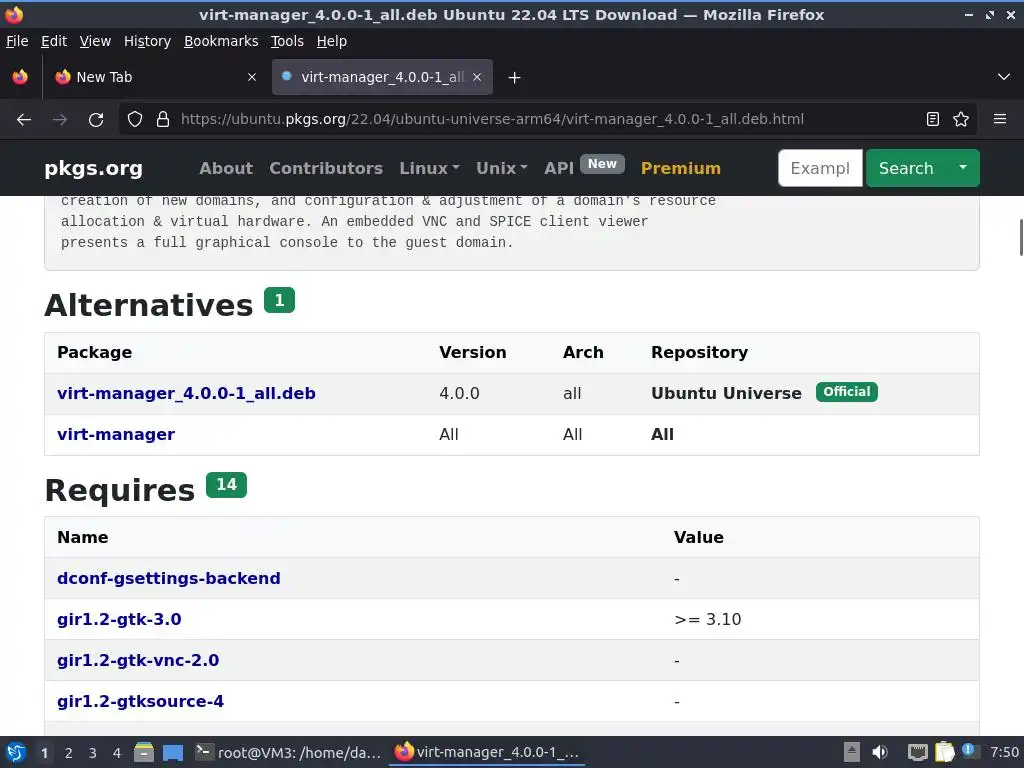Viewport: 1024px width, 768px height.
Task: Open the volume control in tray
Action: point(880,752)
